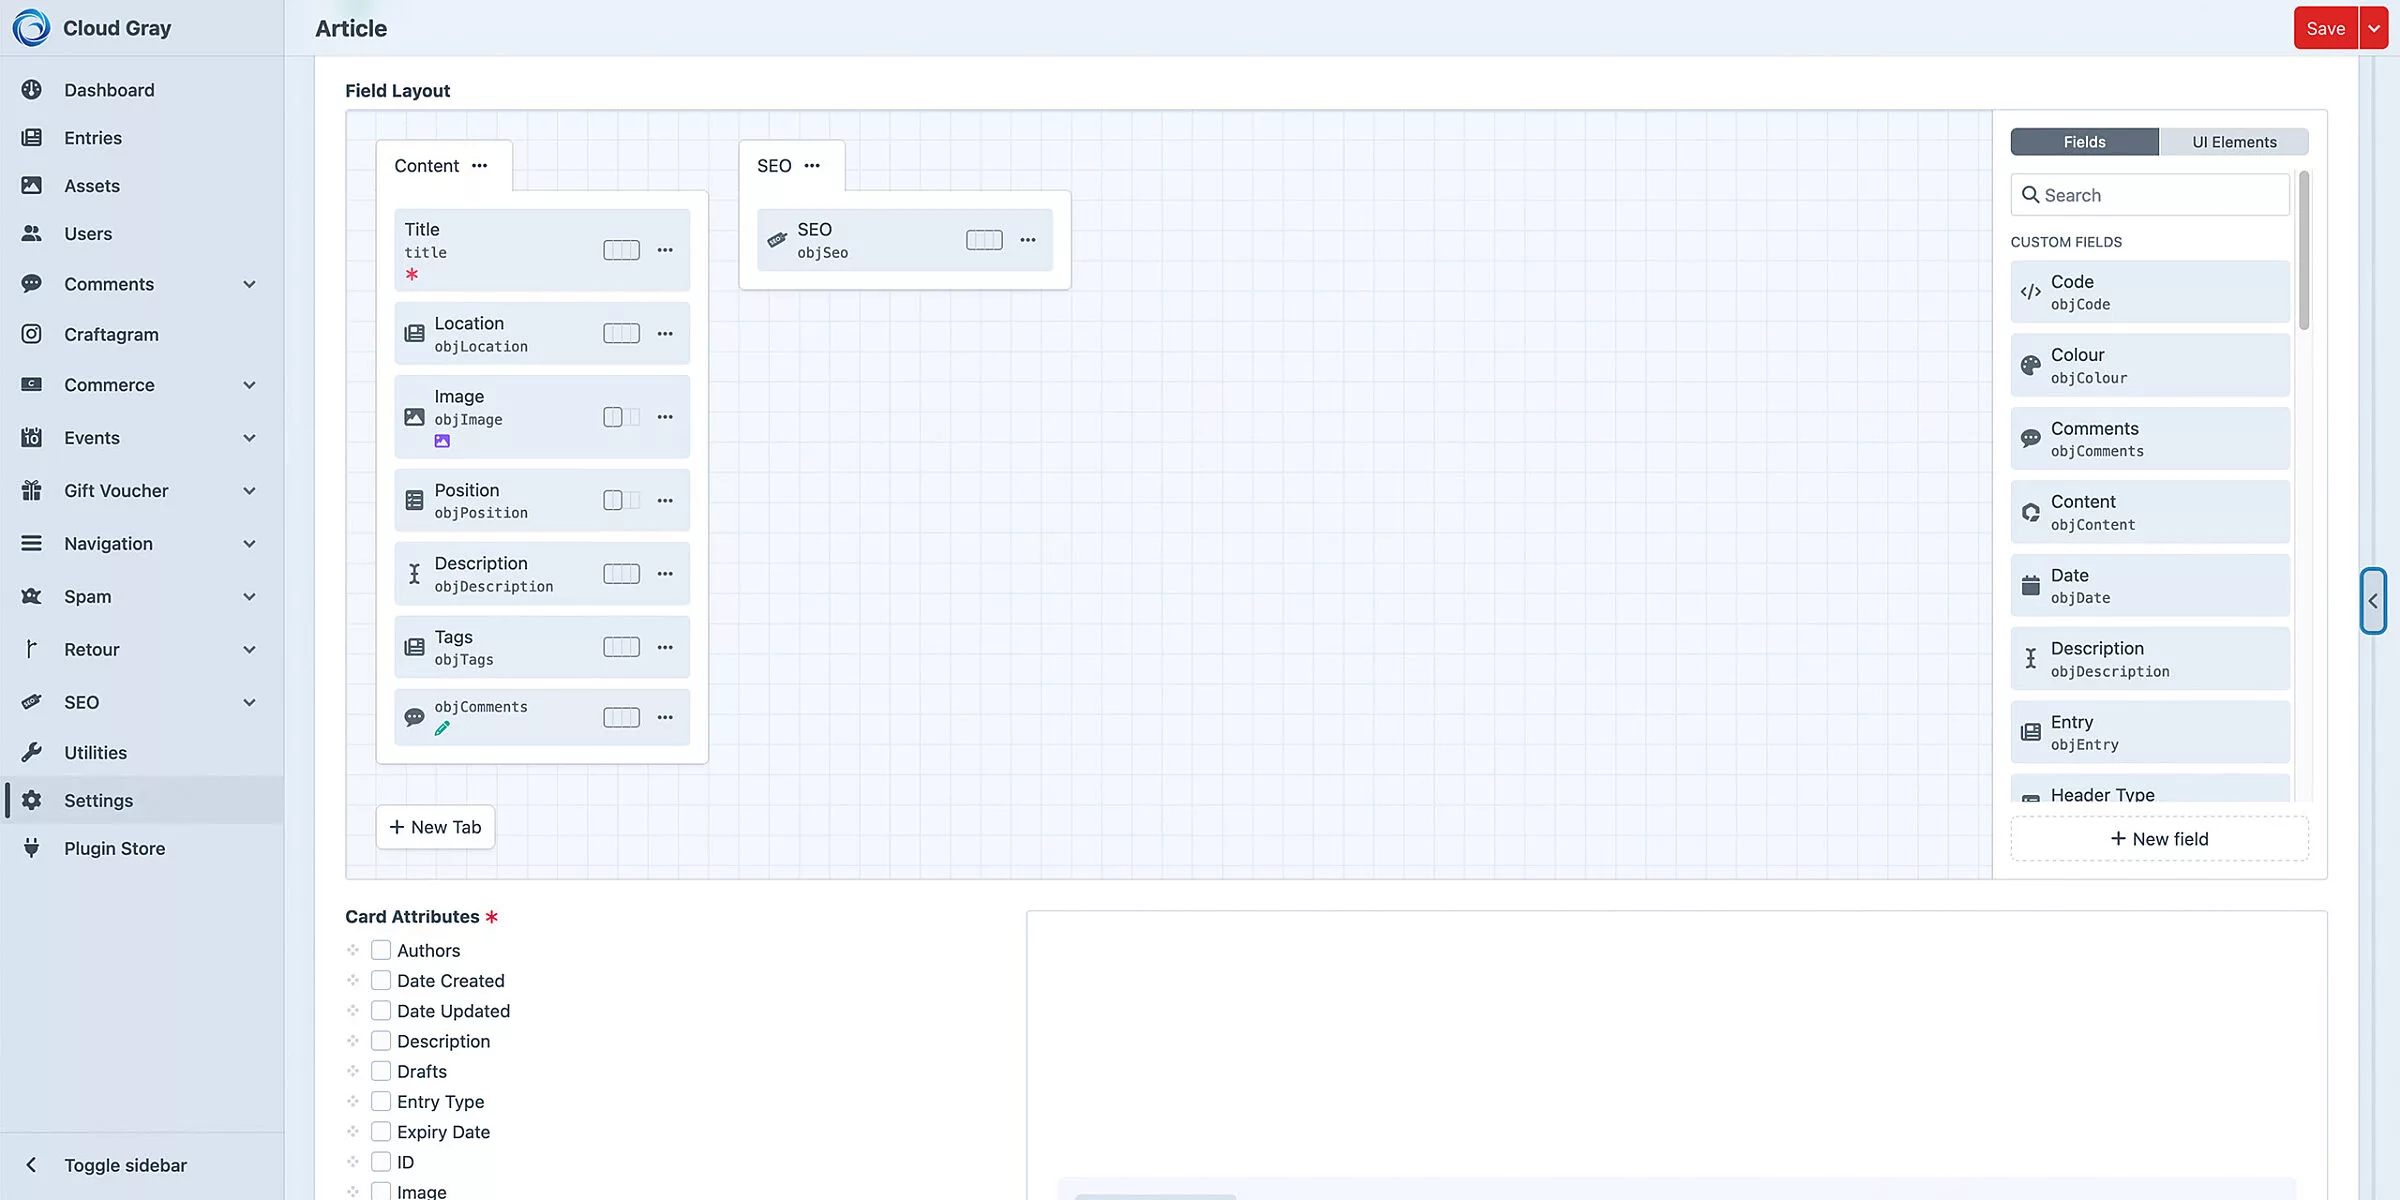
Task: Tick the Entry Type checkbox
Action: point(381,1101)
